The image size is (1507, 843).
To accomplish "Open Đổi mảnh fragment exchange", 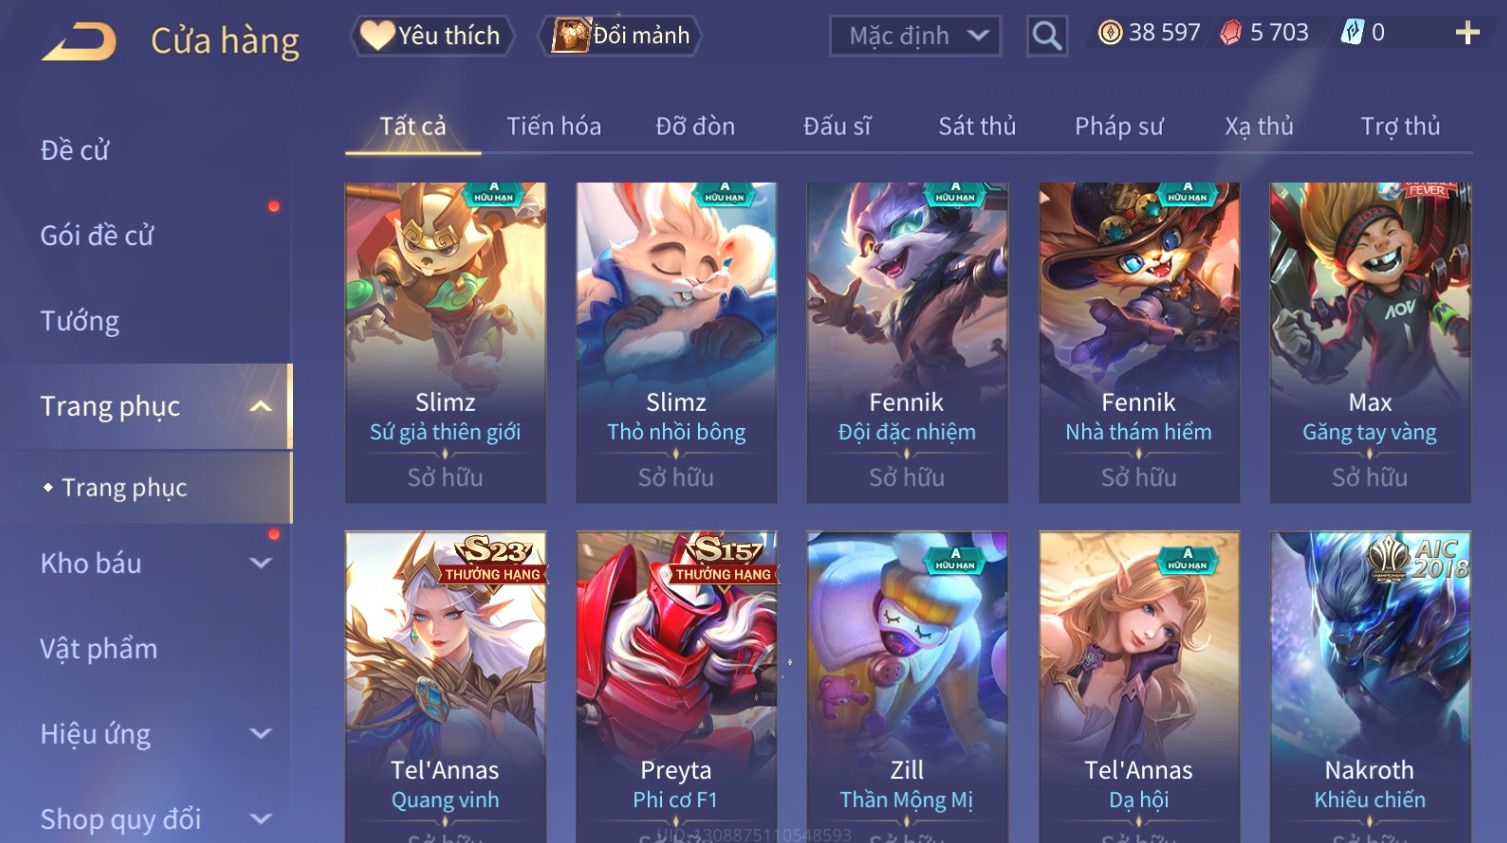I will coord(621,36).
